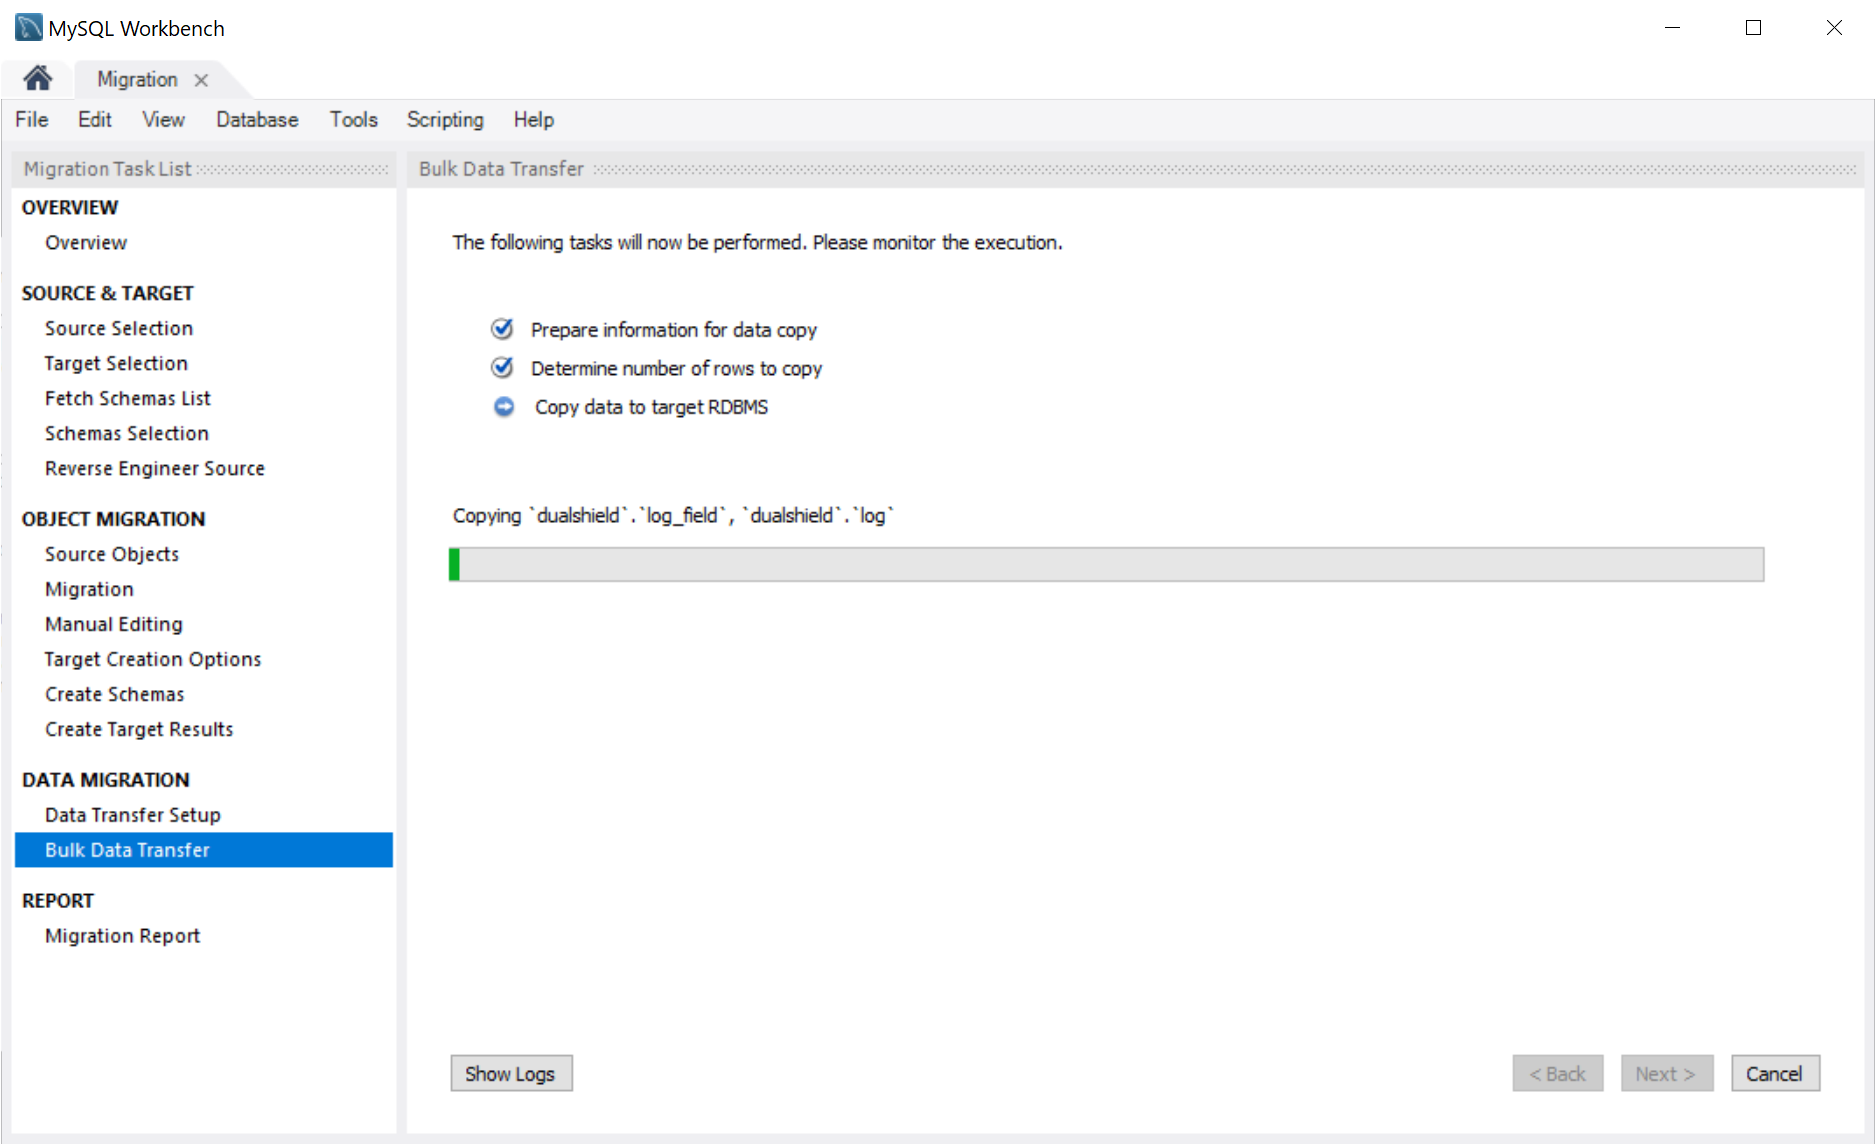
Task: Select Migration step under Object Migration
Action: 89,589
